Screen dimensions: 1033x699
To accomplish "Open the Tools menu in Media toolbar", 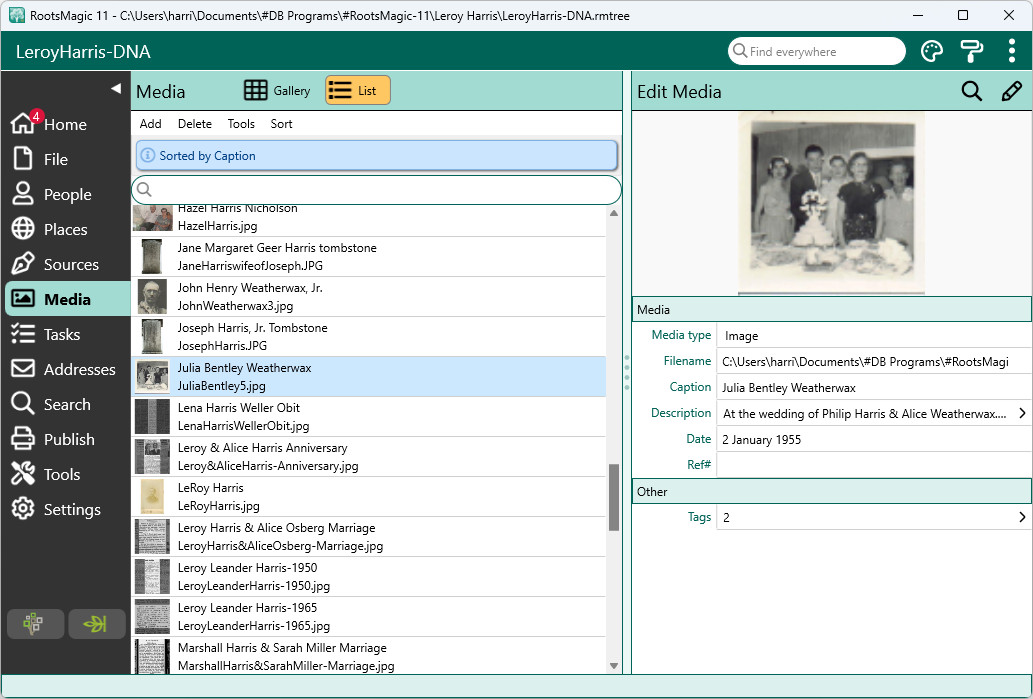I will pos(241,123).
